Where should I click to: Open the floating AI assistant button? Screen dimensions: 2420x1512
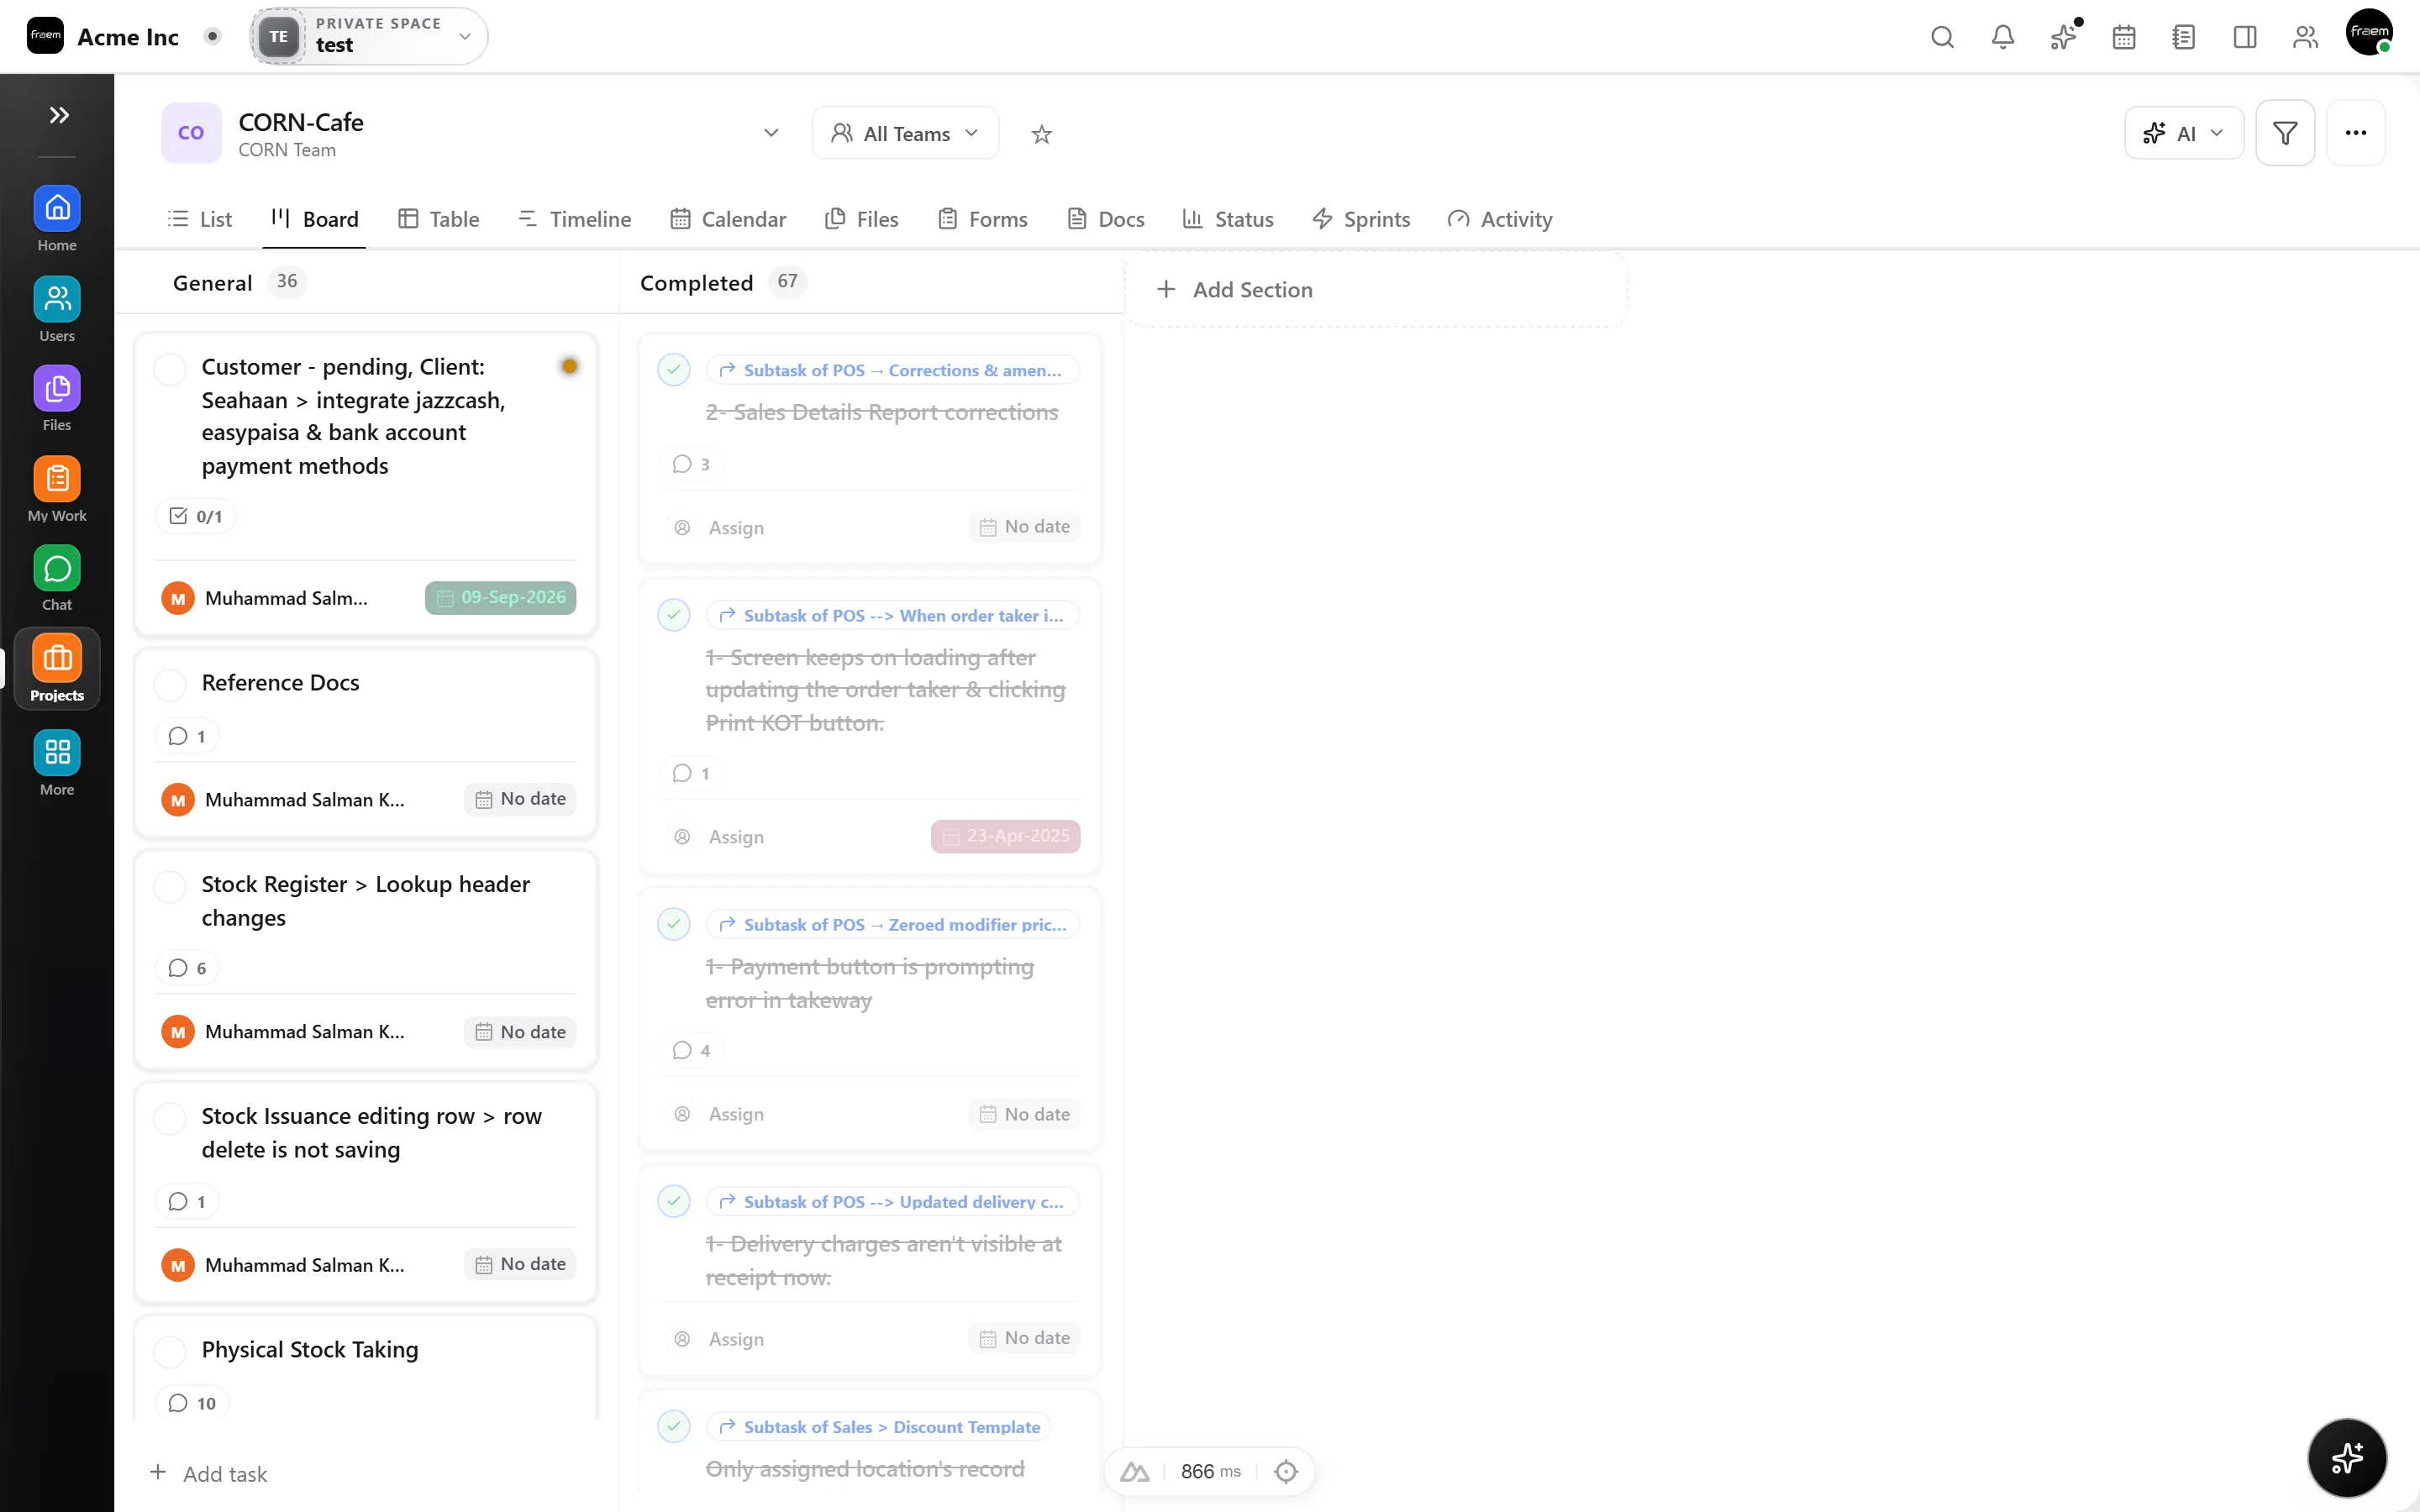coord(2346,1457)
